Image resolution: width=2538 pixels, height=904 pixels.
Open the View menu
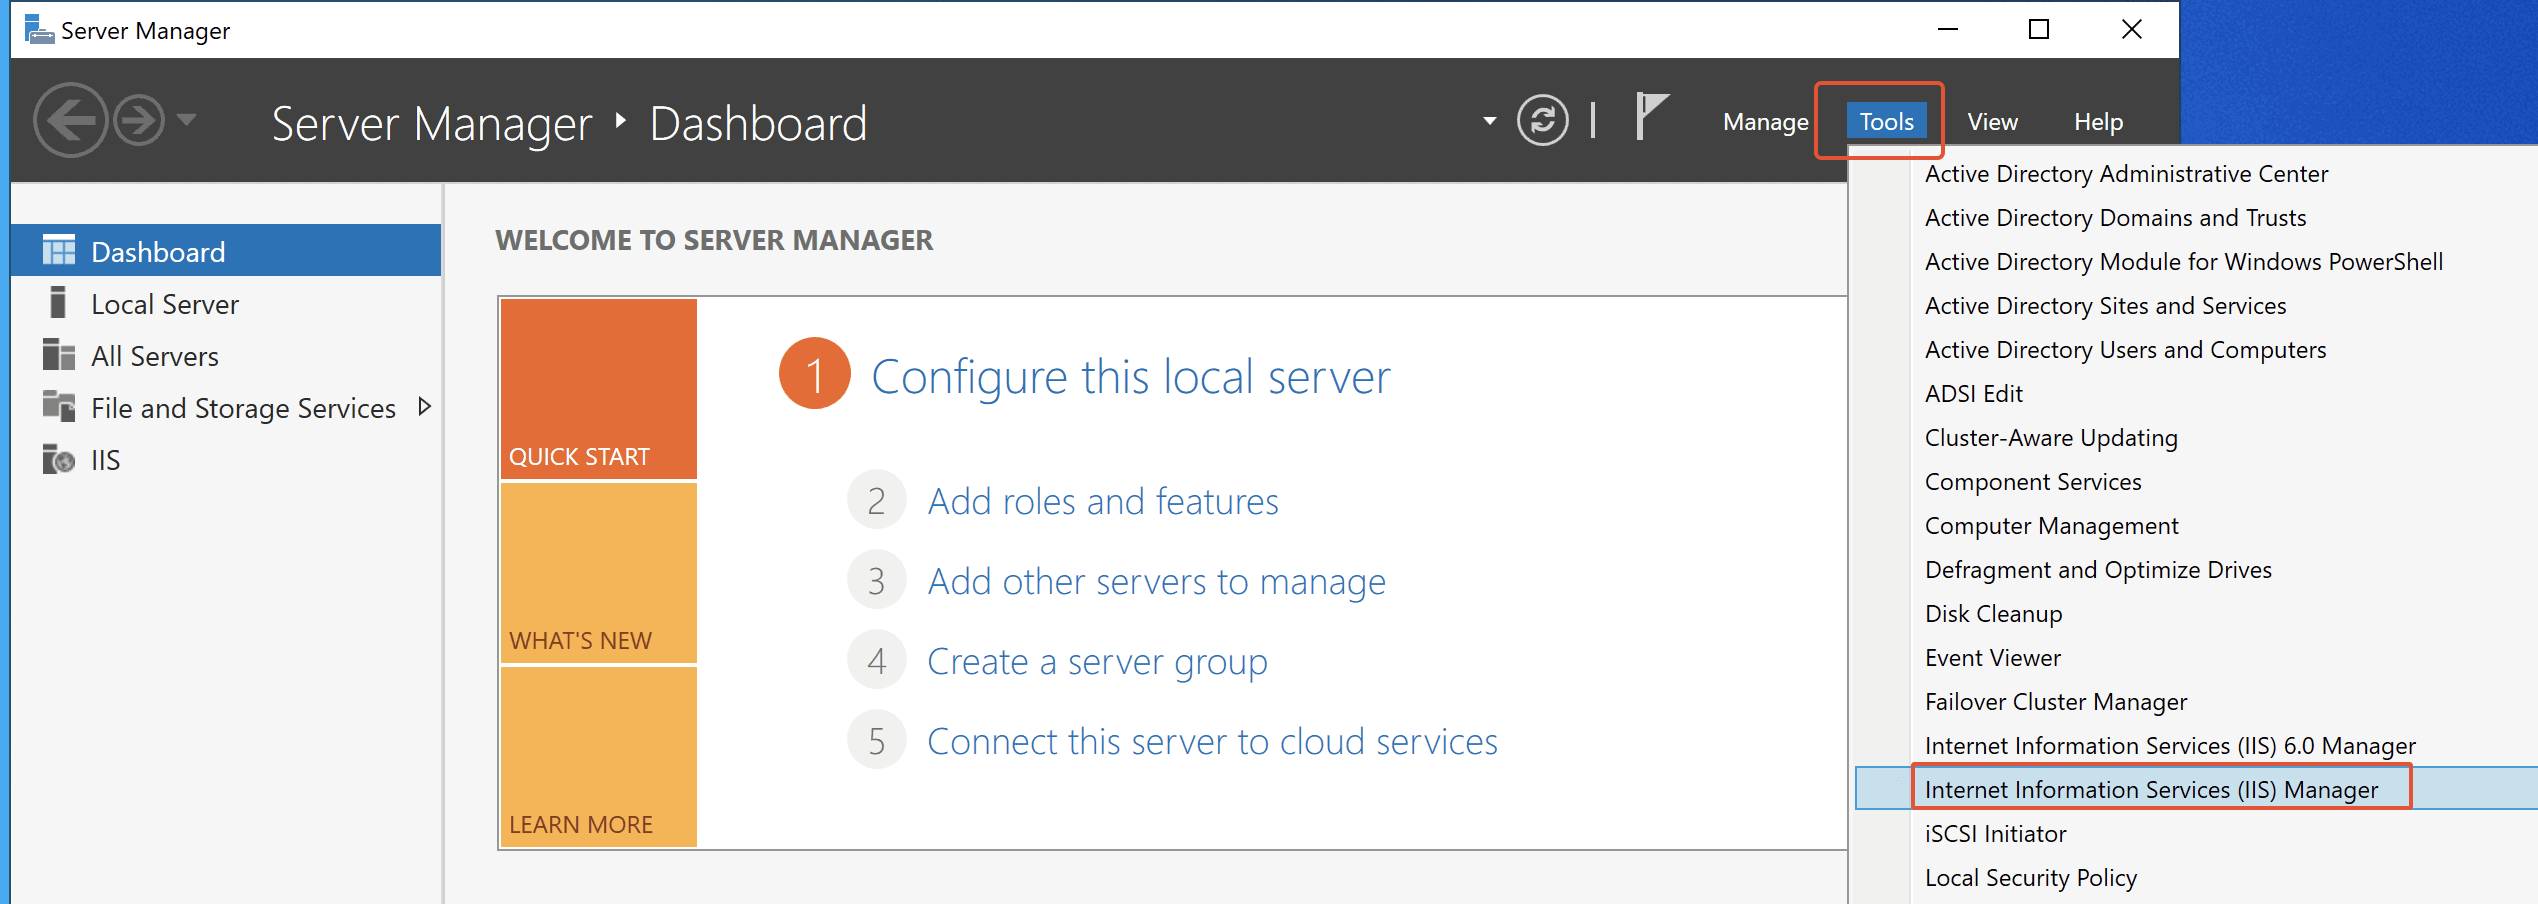tap(1992, 122)
